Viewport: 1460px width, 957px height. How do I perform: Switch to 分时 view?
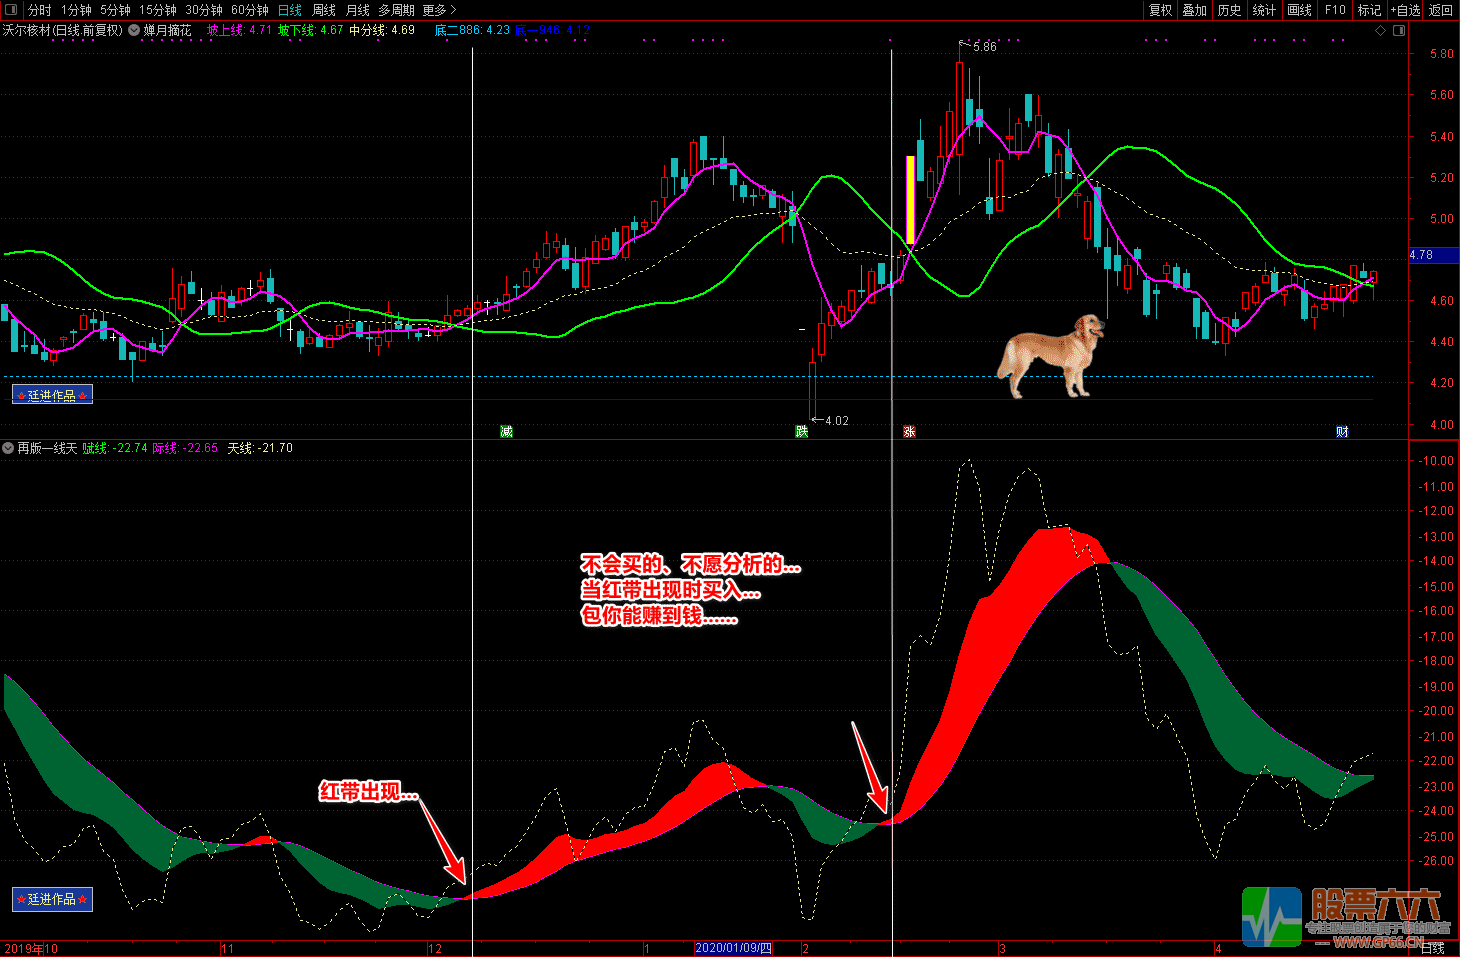click(39, 10)
